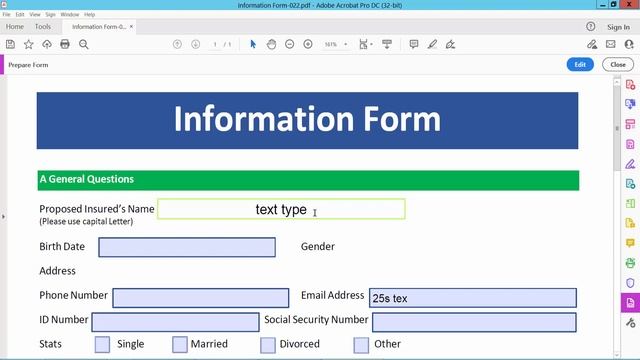
Task: Zoom out with minus circle
Action: click(x=289, y=44)
